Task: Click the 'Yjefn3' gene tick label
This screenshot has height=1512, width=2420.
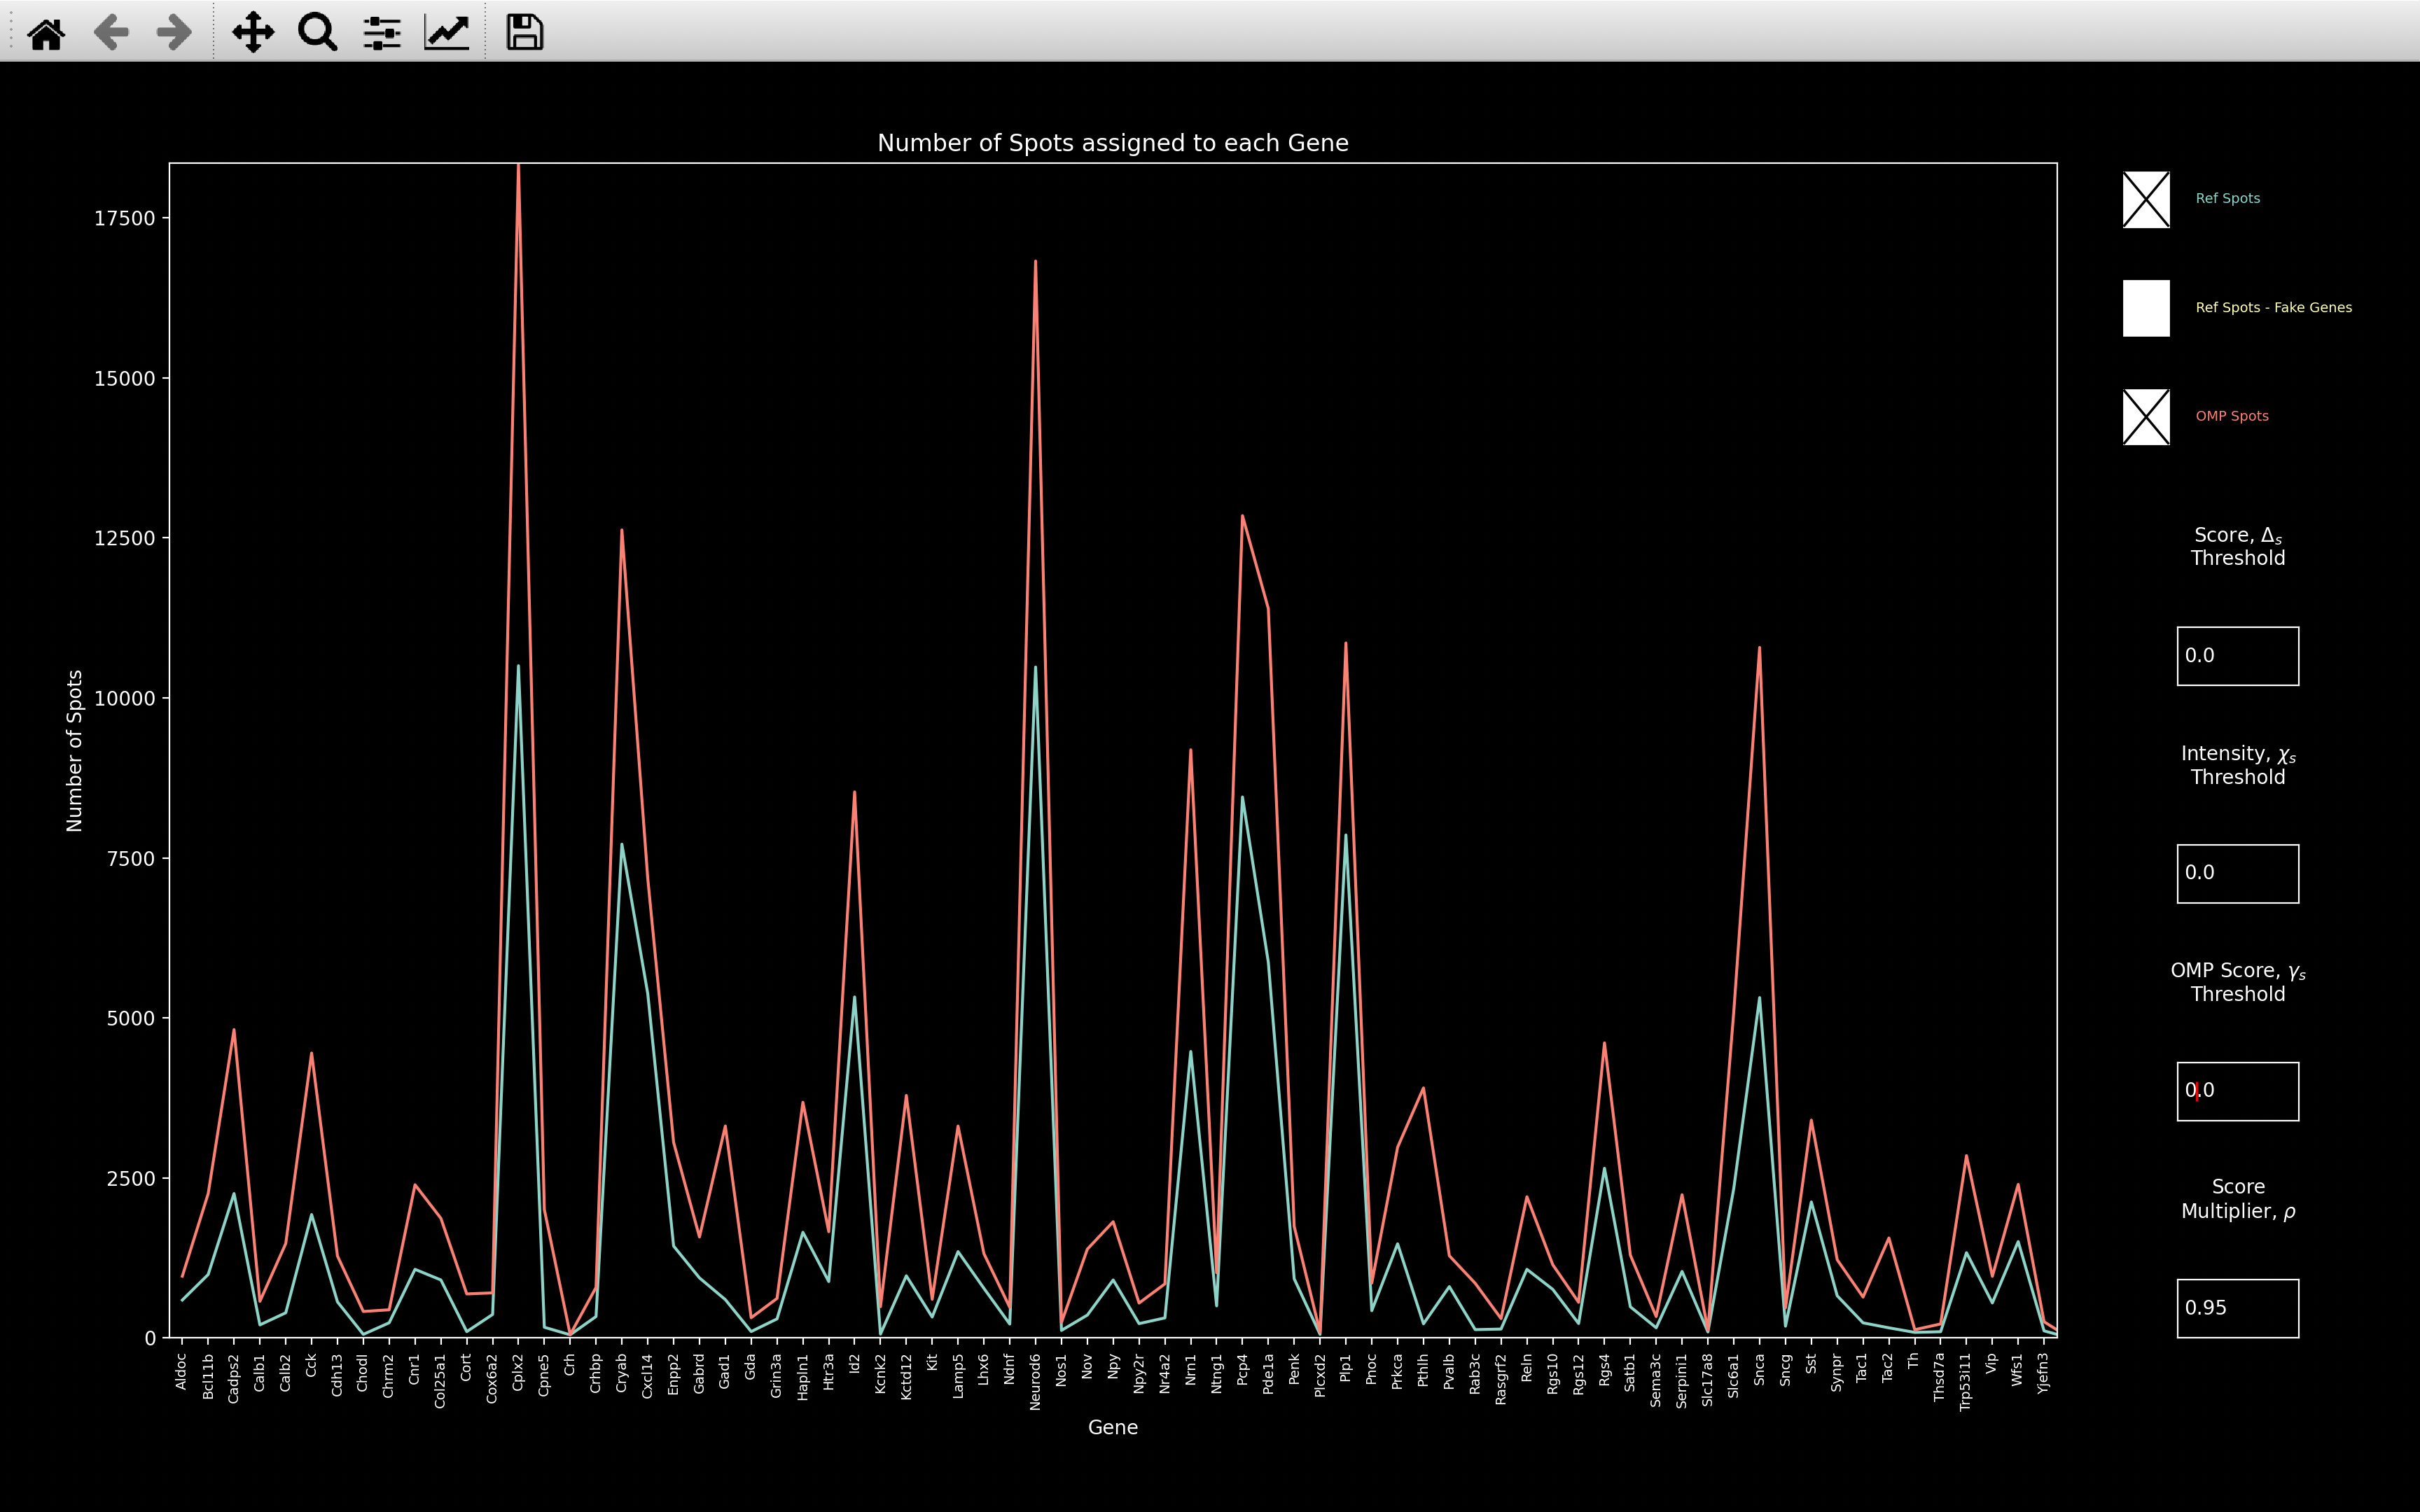Action: [2043, 1373]
